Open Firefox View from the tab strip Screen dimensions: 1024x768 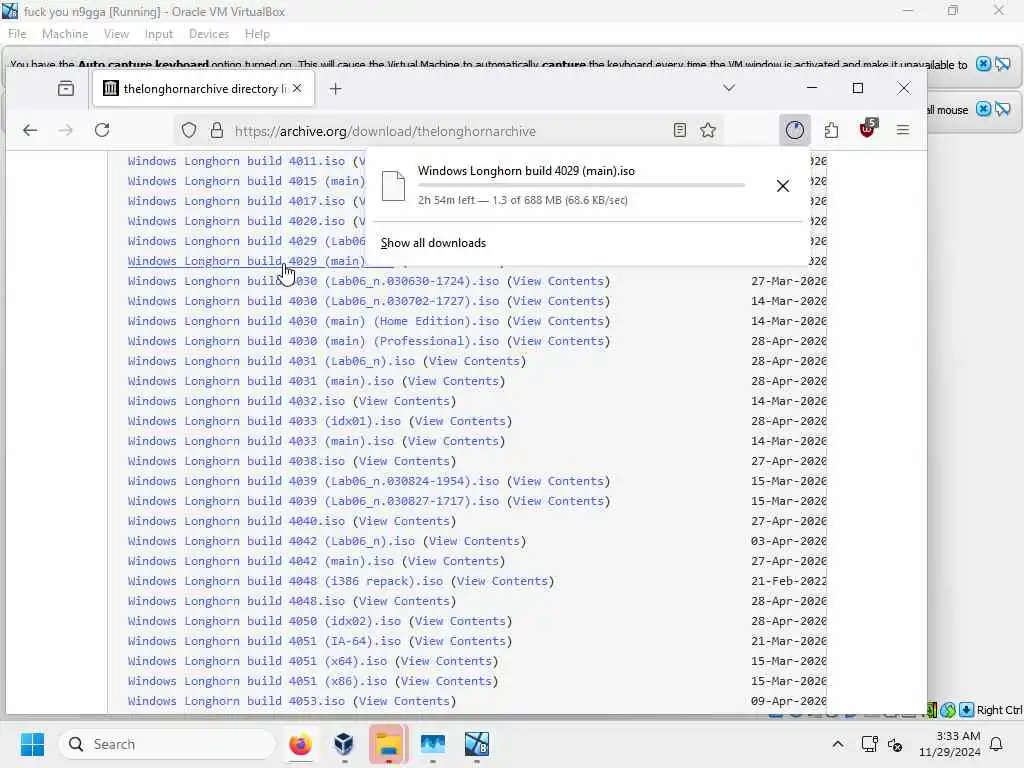(66, 88)
